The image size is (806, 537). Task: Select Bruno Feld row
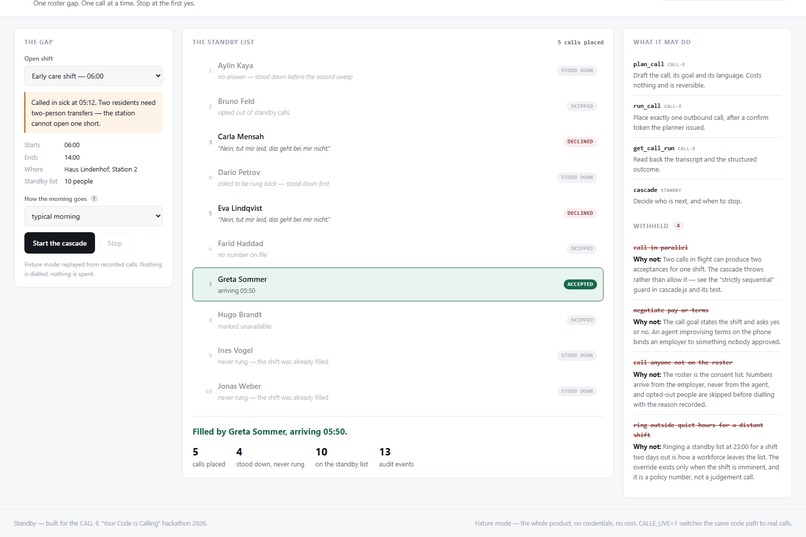(397, 106)
